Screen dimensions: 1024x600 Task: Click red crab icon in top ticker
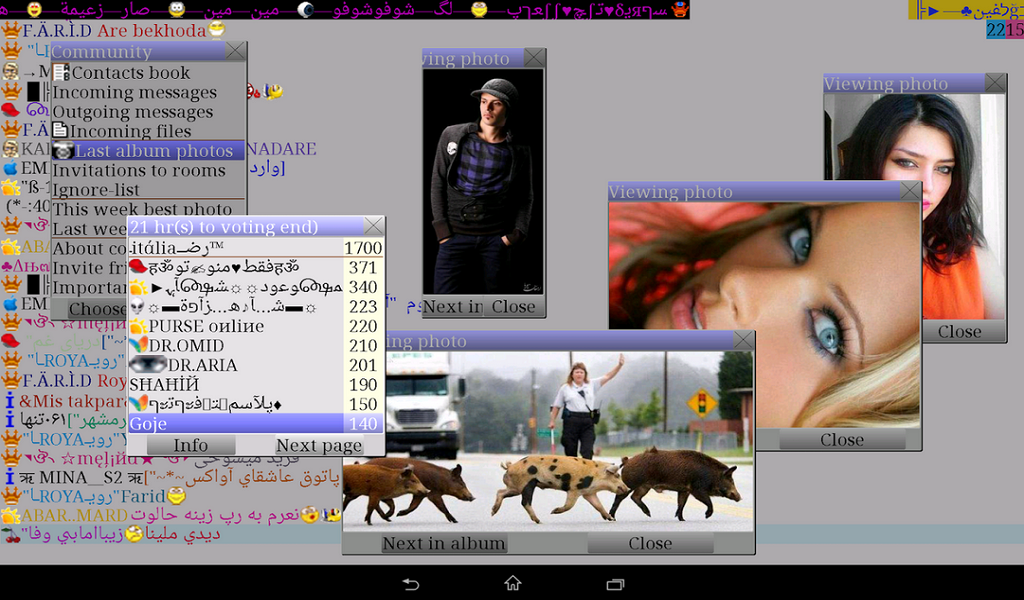(680, 9)
